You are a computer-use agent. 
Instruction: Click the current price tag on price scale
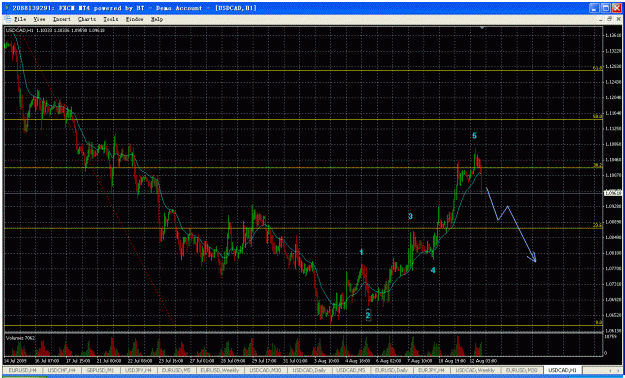coord(613,193)
